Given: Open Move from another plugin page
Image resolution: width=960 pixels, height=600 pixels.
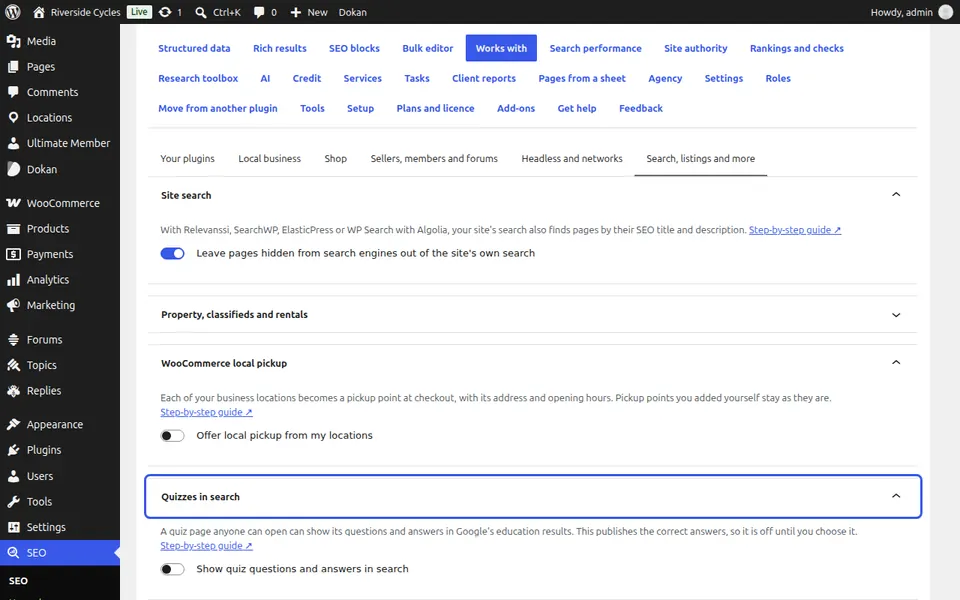Looking at the screenshot, I should point(217,108).
